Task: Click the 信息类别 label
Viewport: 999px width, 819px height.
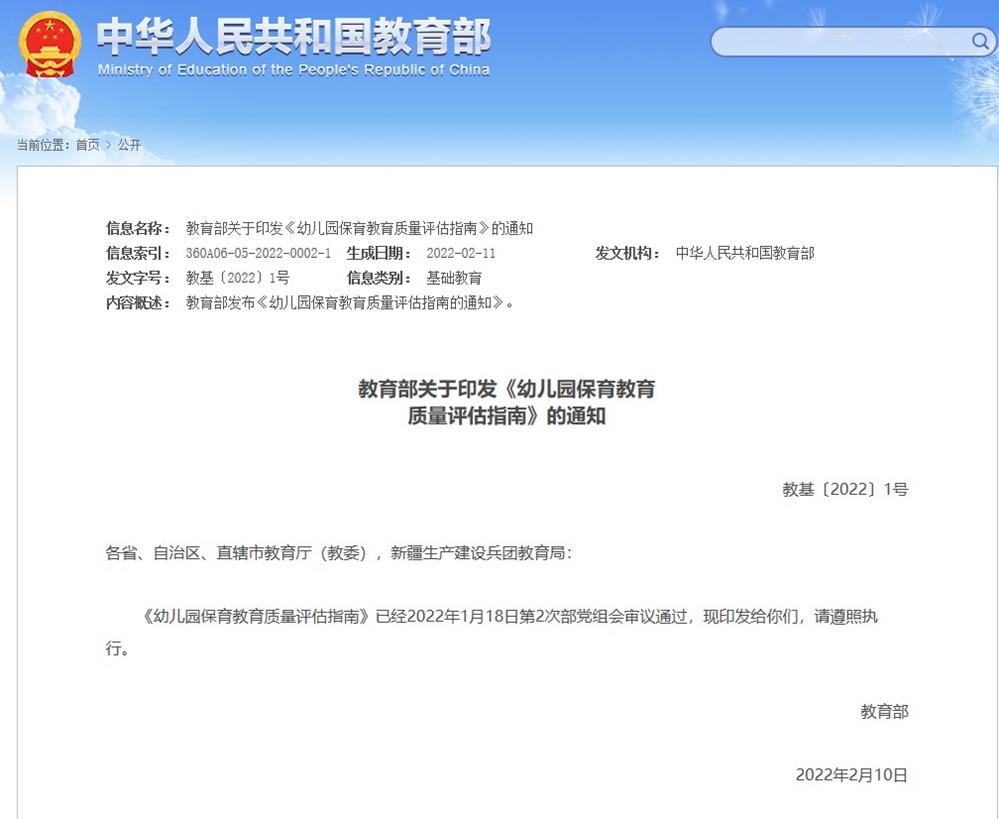Action: (x=379, y=278)
